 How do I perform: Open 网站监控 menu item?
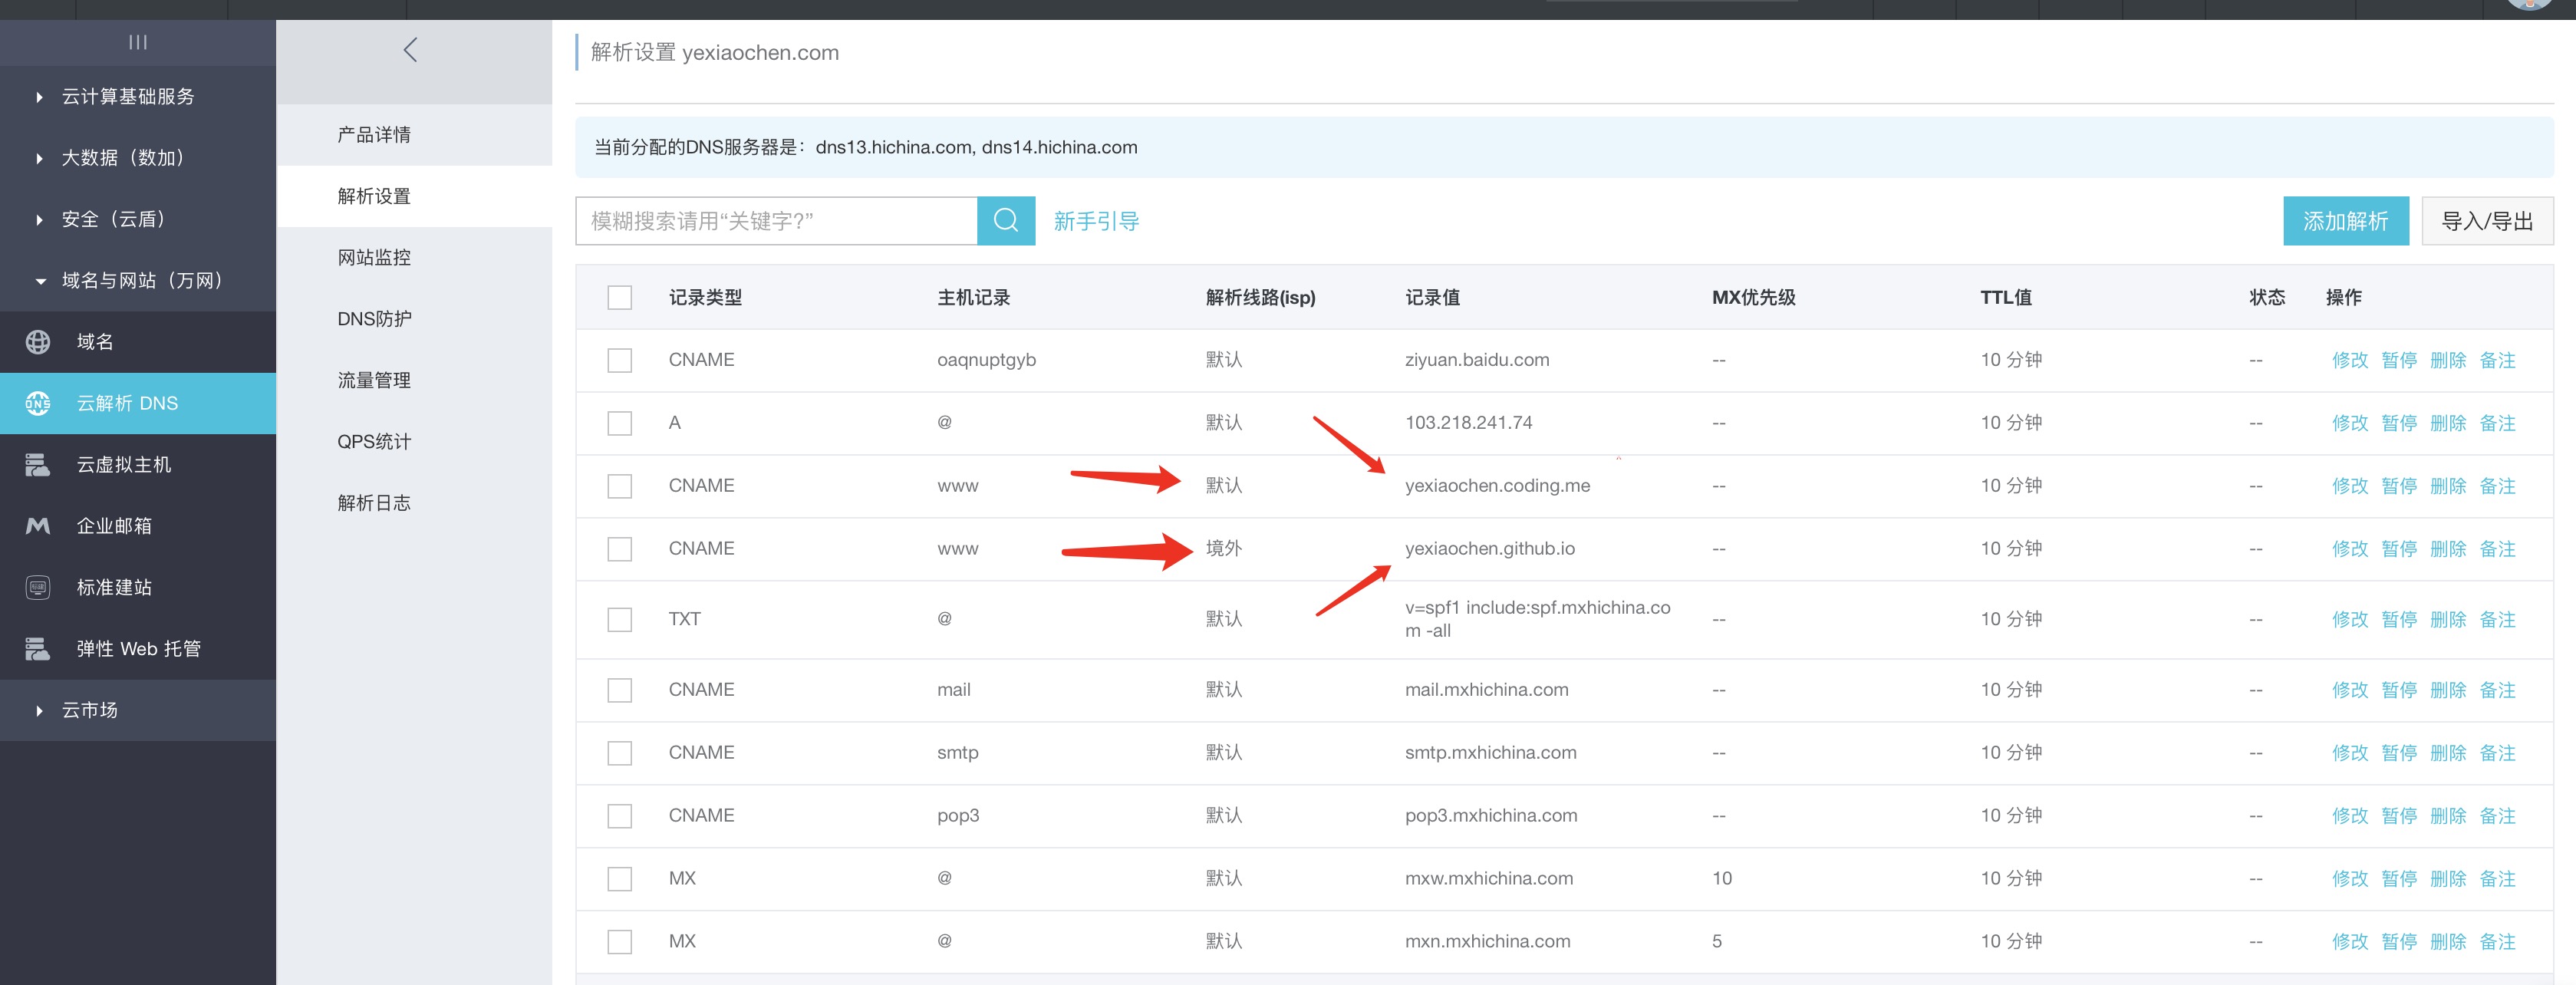414,258
